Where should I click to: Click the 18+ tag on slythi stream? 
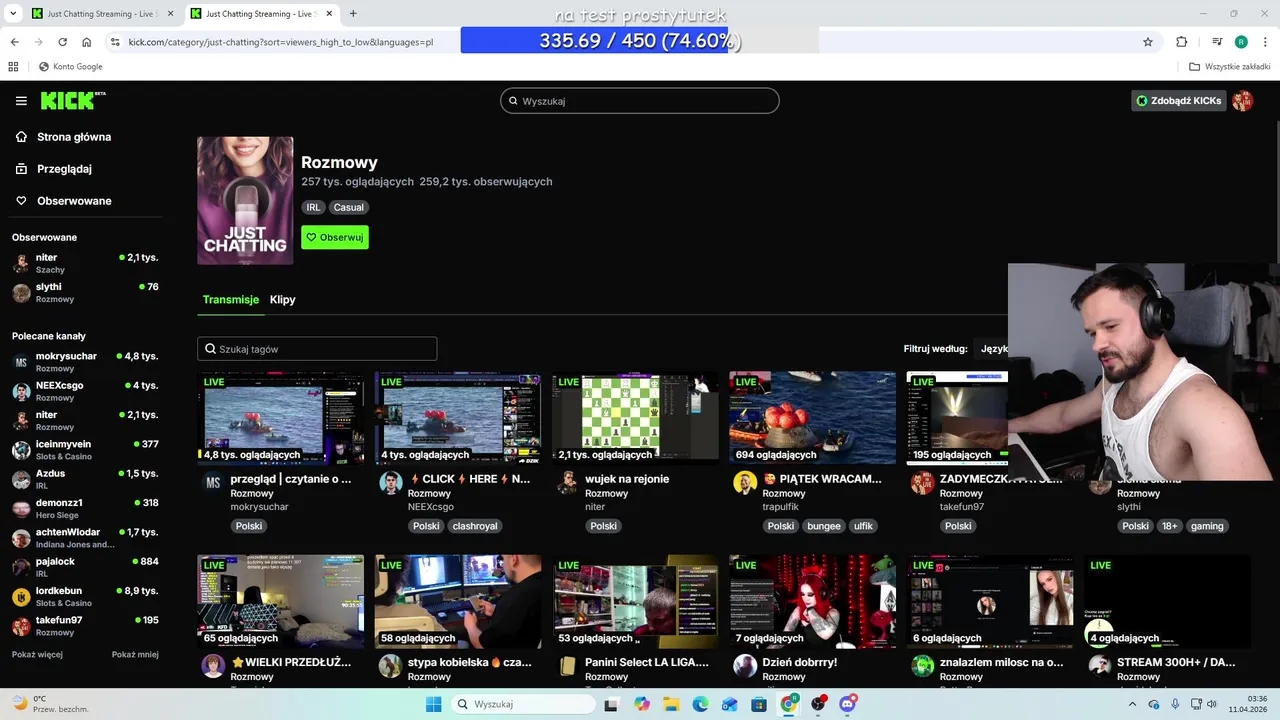click(1169, 526)
